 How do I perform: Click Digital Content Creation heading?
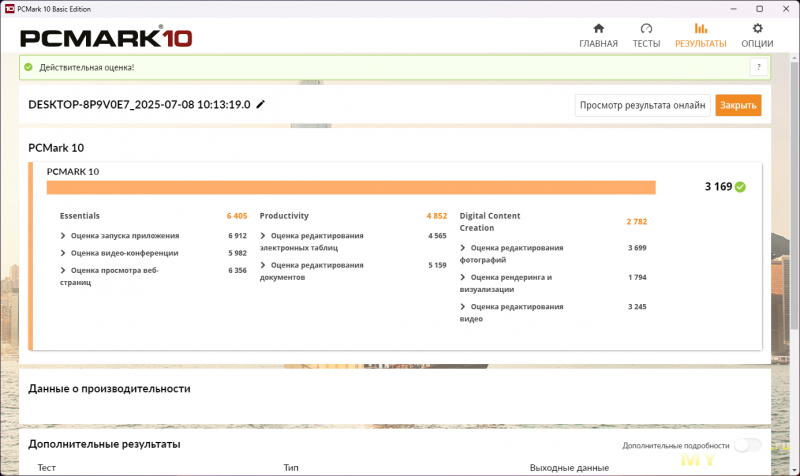490,222
